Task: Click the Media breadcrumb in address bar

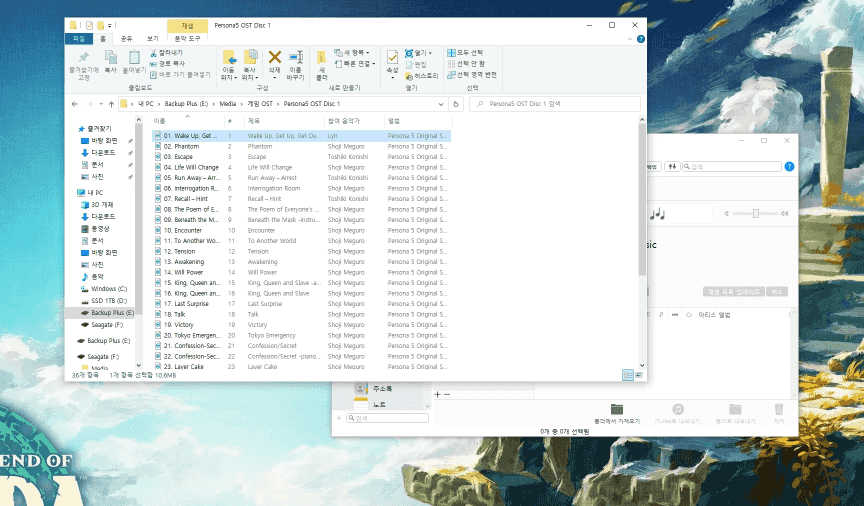Action: click(x=228, y=104)
